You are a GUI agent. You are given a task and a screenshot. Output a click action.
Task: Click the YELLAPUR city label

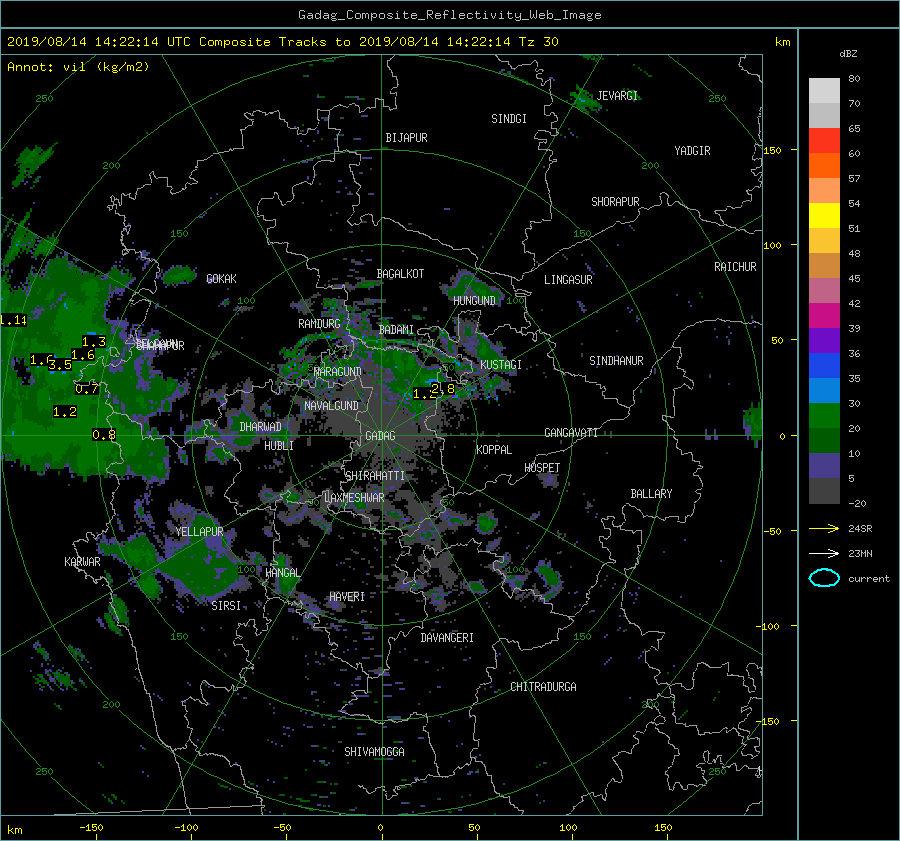pyautogui.click(x=199, y=532)
